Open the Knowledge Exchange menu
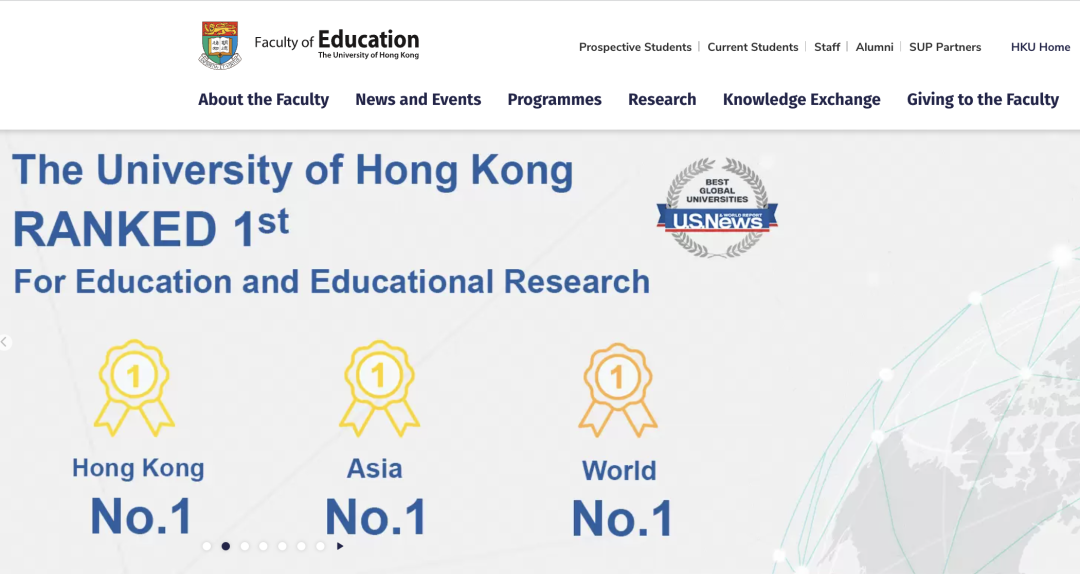Screen dimensions: 1080x574 coord(801,99)
